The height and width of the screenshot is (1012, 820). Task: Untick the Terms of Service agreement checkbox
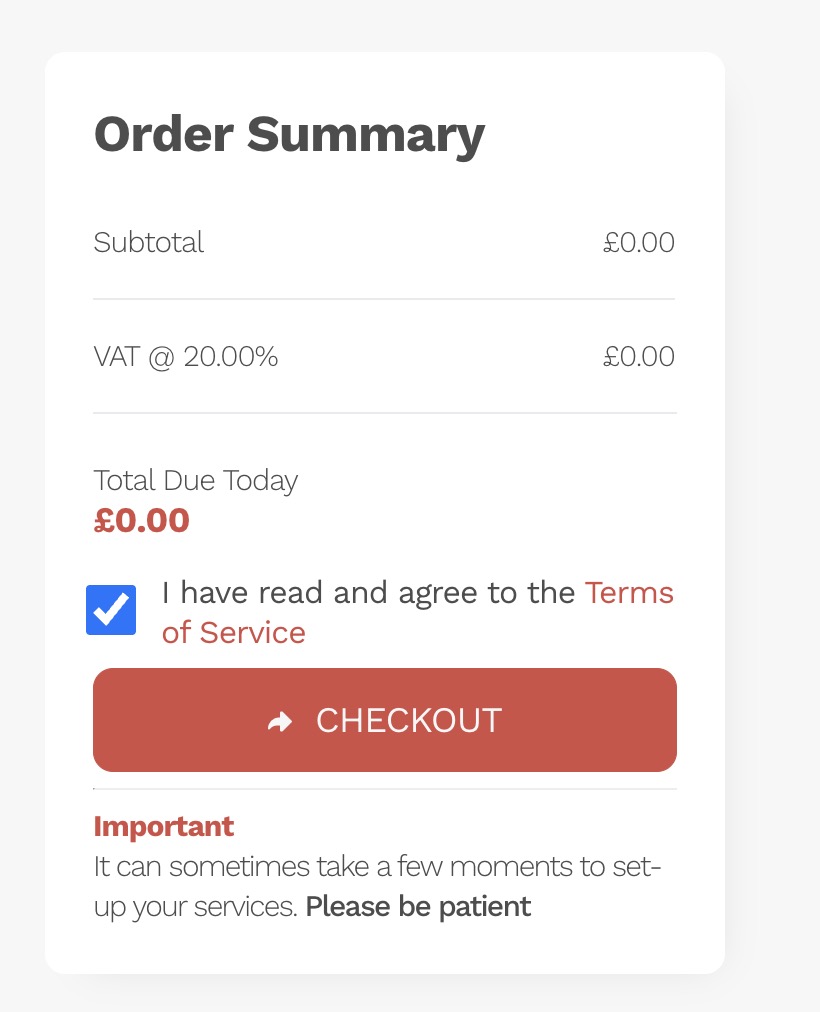111,610
